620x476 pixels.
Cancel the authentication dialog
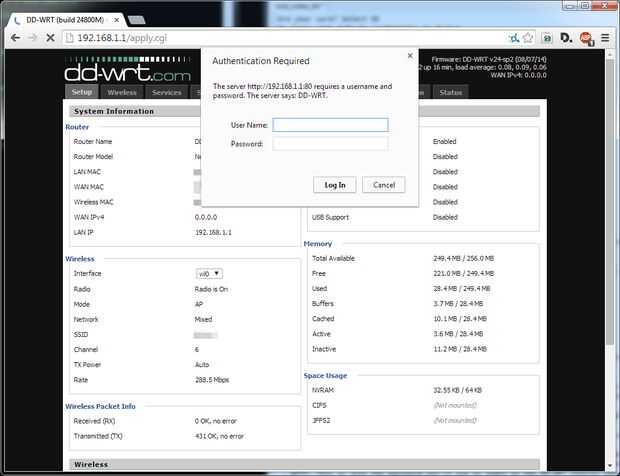point(384,185)
